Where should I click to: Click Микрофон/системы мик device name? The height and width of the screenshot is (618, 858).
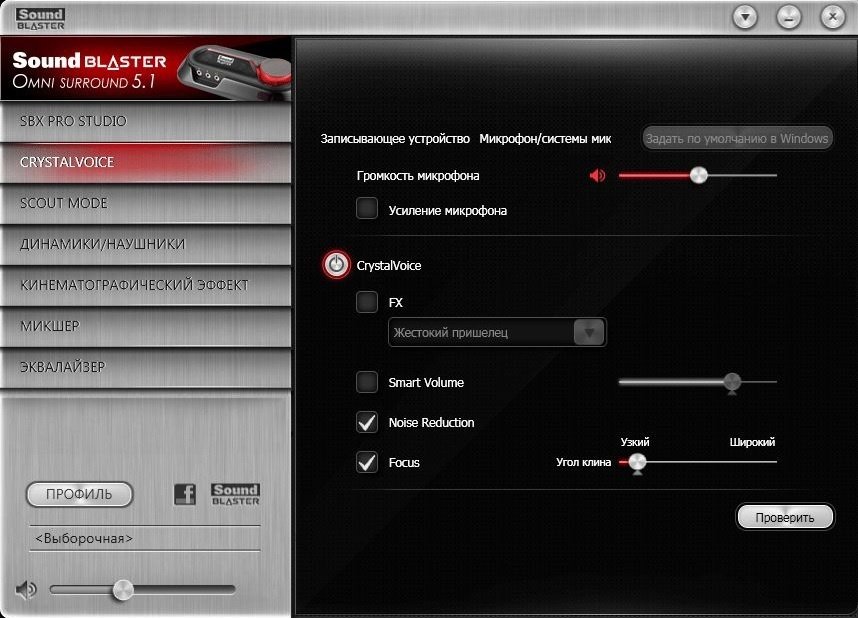(545, 139)
